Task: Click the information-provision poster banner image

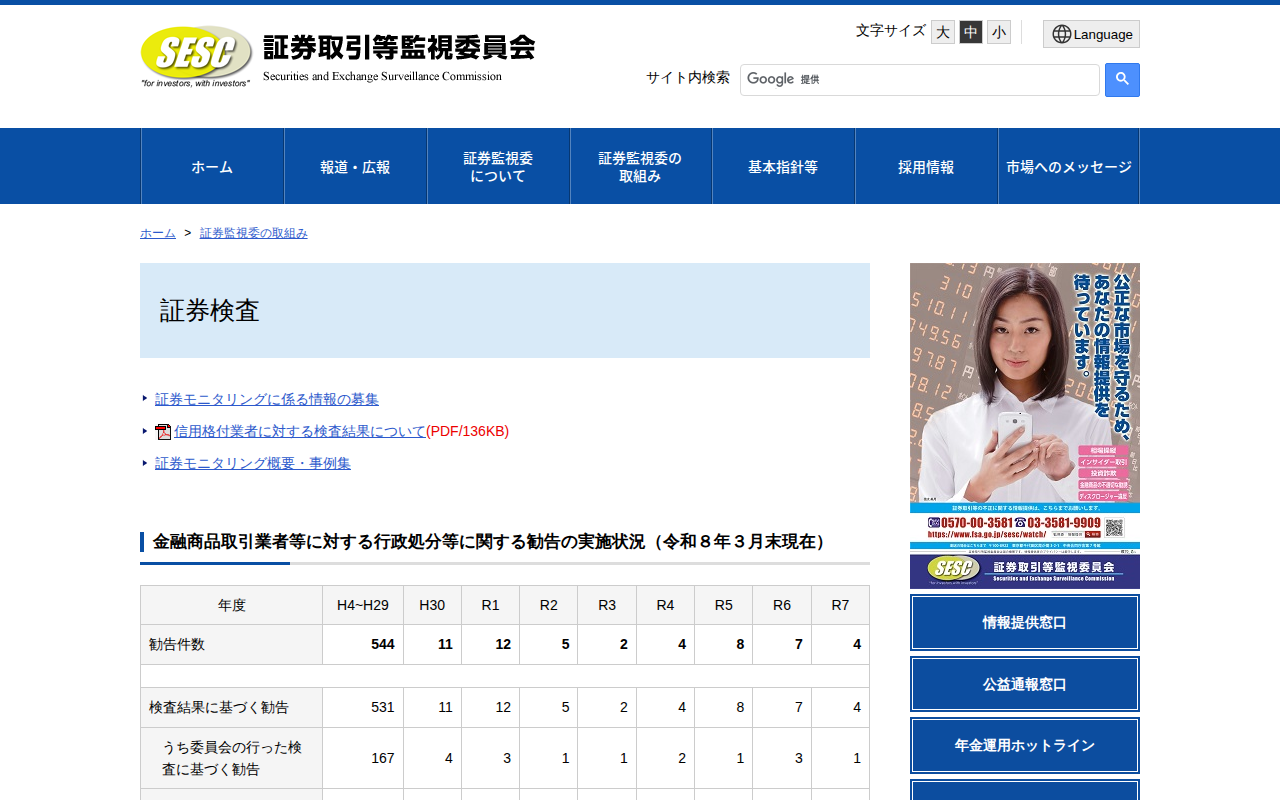Action: click(x=1025, y=426)
